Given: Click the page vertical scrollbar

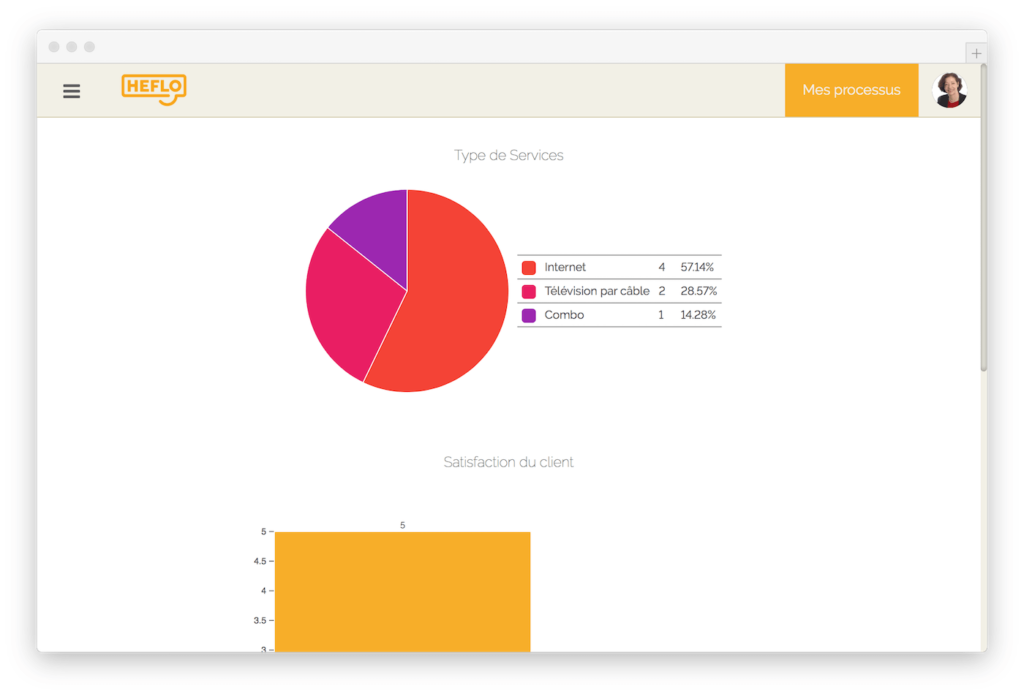Looking at the screenshot, I should tap(983, 220).
